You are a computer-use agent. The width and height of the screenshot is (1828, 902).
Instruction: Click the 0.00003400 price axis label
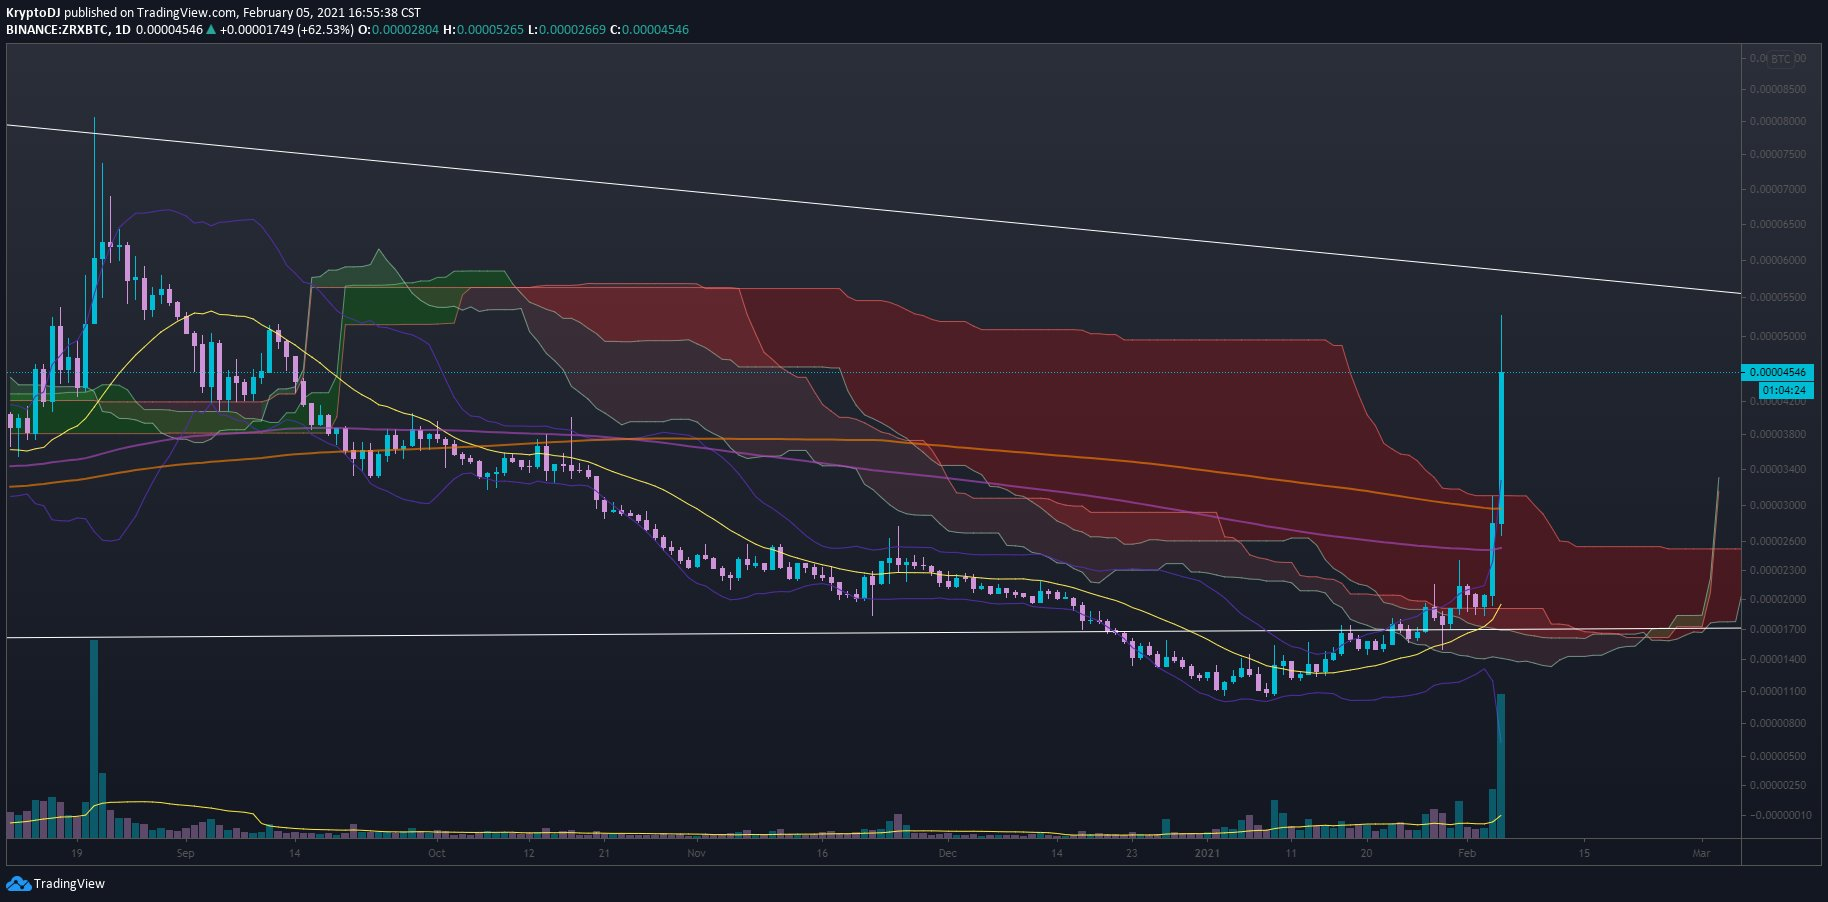point(1778,468)
